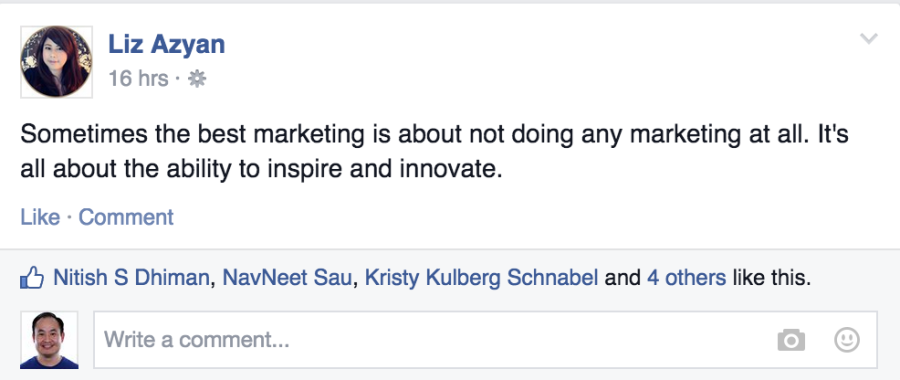Click the 16 hrs timestamp
The image size is (900, 380).
[138, 79]
